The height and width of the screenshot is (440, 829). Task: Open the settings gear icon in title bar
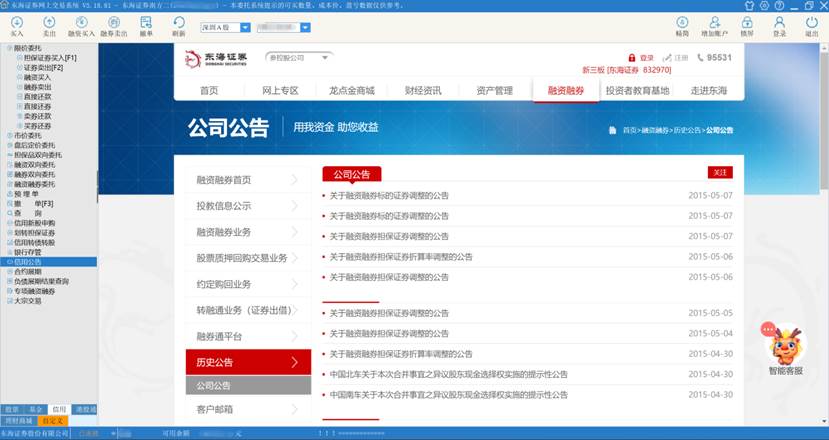[764, 5]
